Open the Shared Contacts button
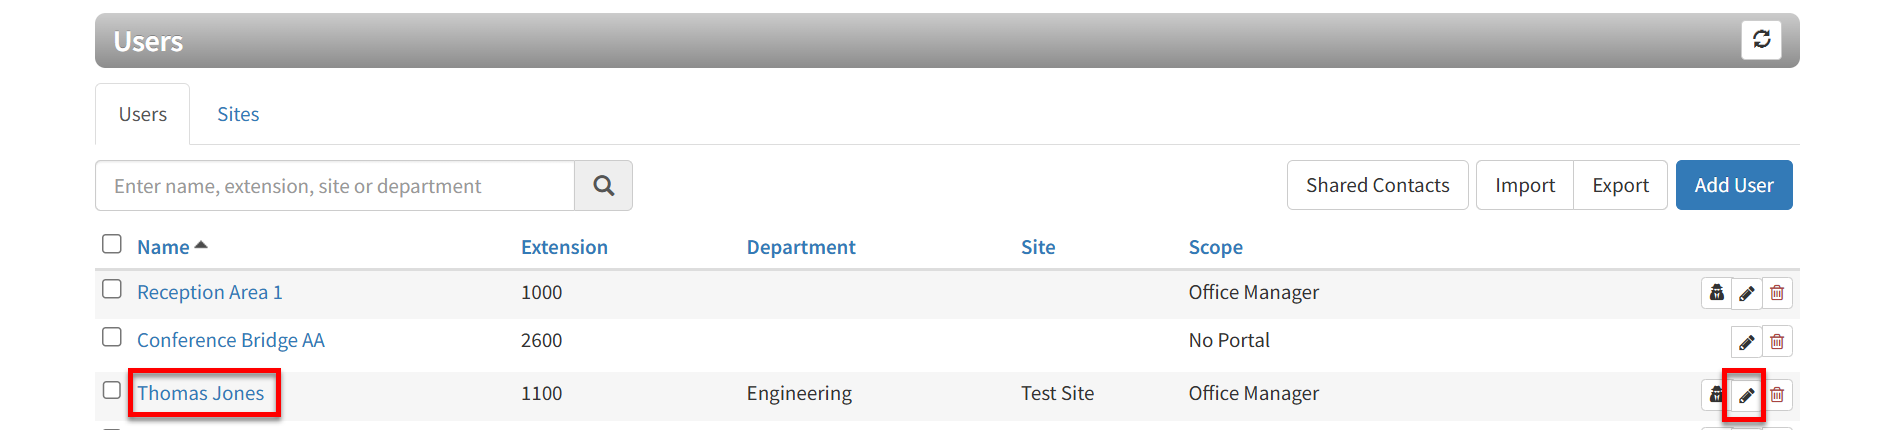Viewport: 1889px width, 430px height. (x=1377, y=185)
